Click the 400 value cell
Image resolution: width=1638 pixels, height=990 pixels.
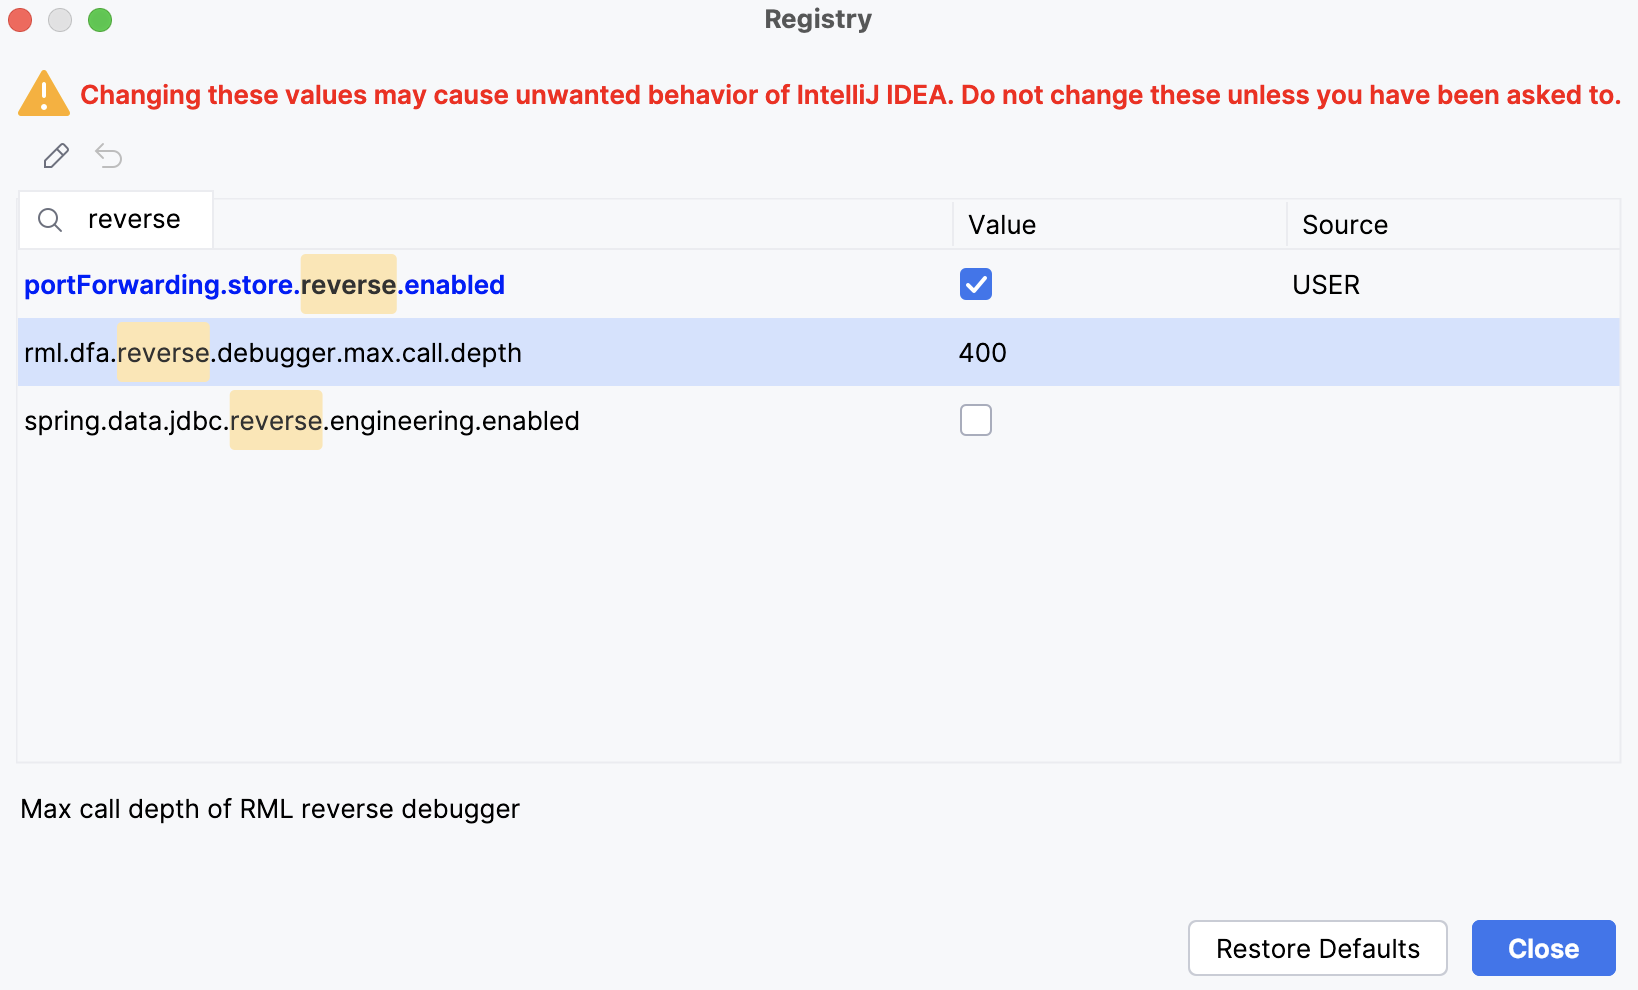982,352
